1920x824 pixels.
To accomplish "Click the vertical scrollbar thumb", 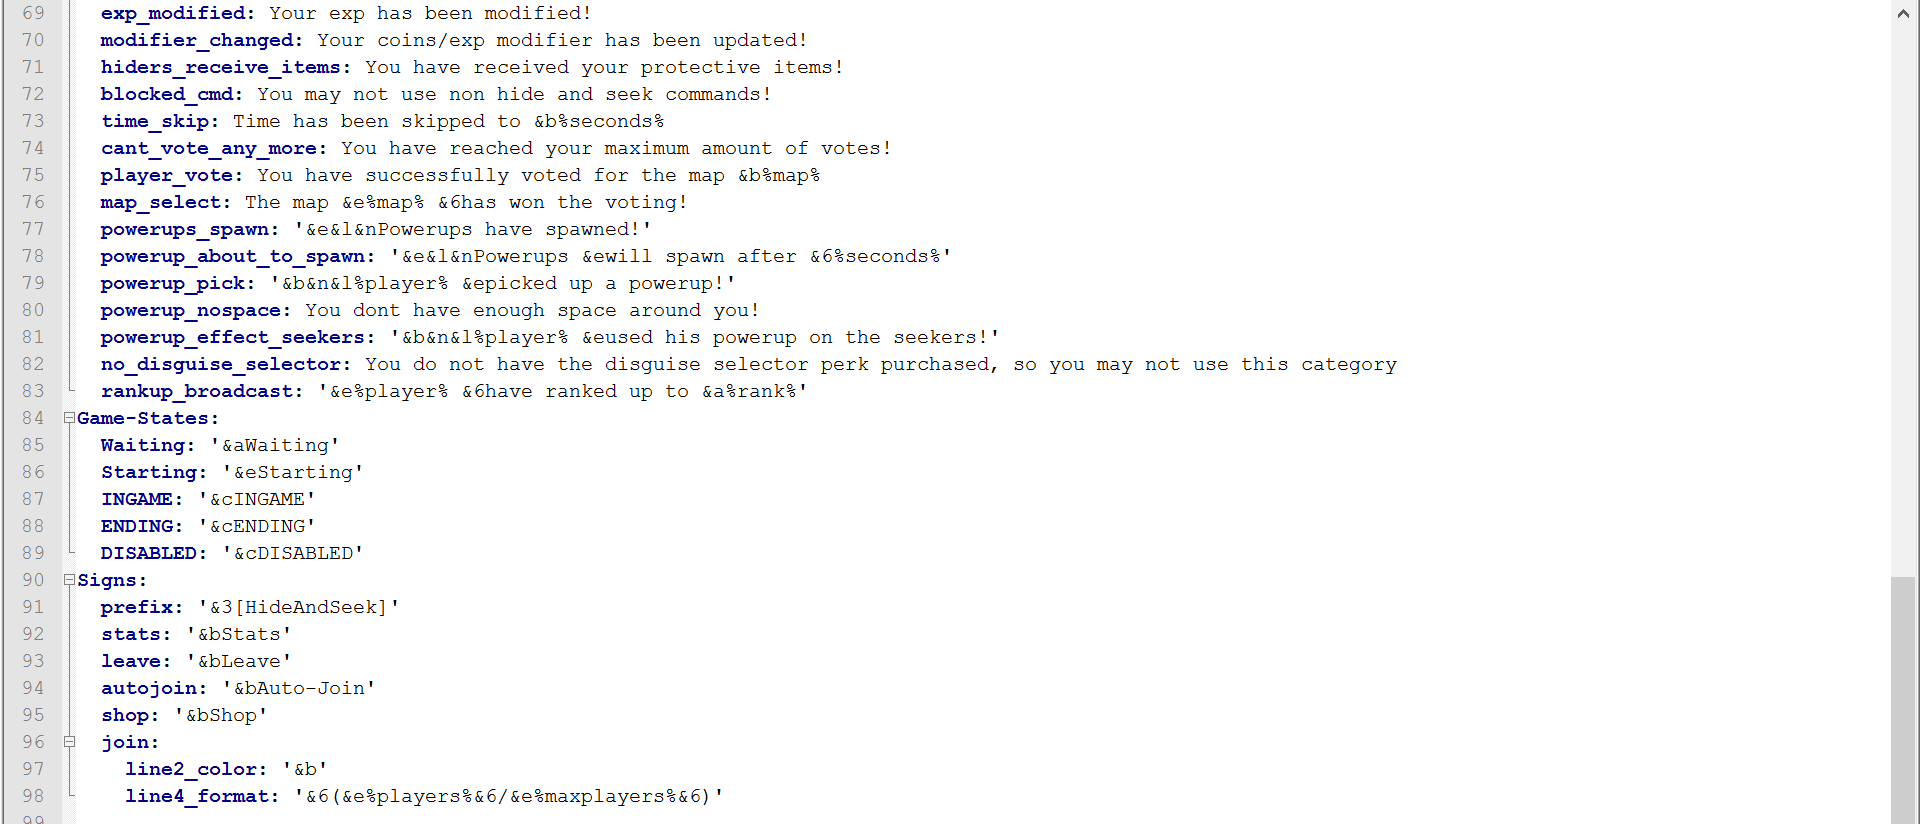I will (1903, 700).
